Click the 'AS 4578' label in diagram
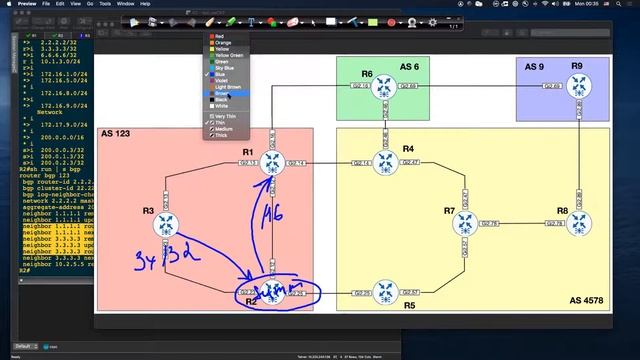Image resolution: width=640 pixels, height=360 pixels. [586, 300]
